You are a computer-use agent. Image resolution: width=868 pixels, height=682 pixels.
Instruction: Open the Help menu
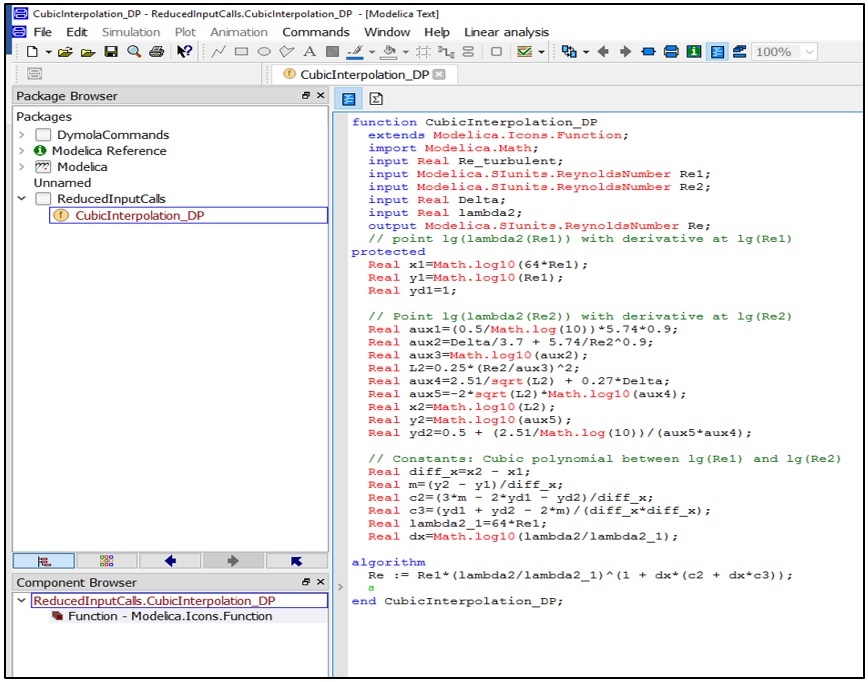pos(437,32)
